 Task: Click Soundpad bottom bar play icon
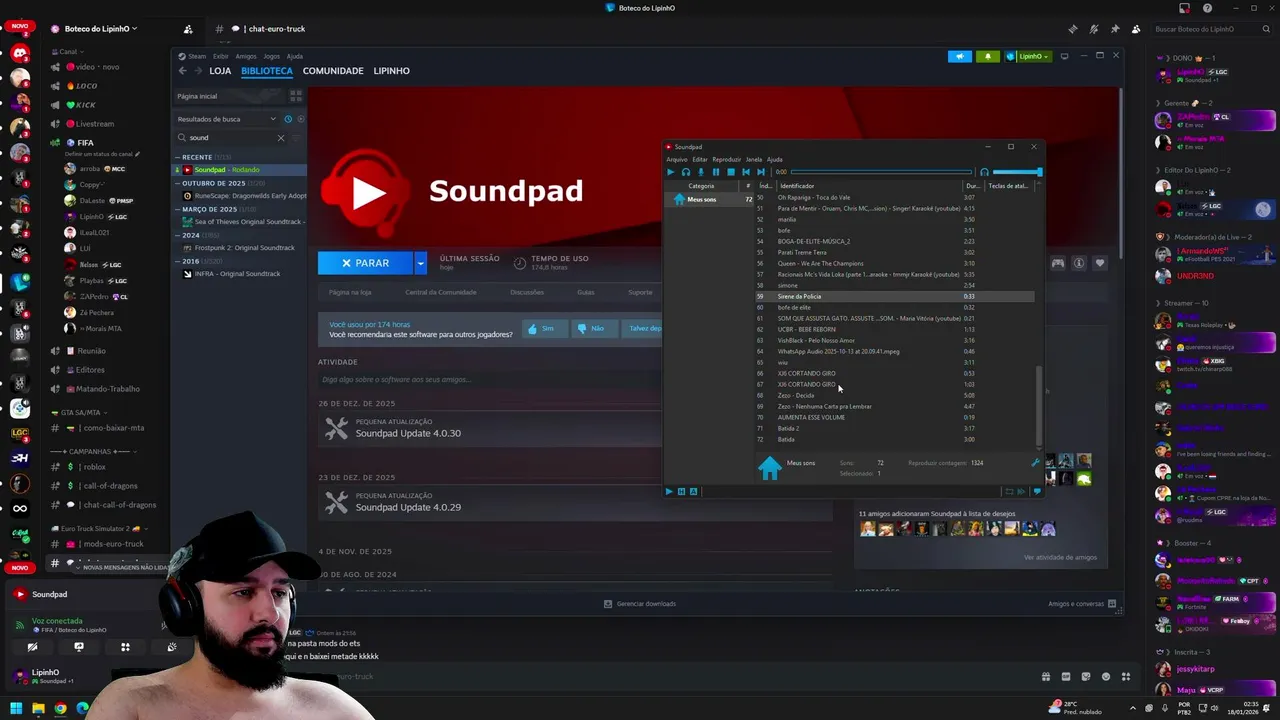pyautogui.click(x=669, y=491)
